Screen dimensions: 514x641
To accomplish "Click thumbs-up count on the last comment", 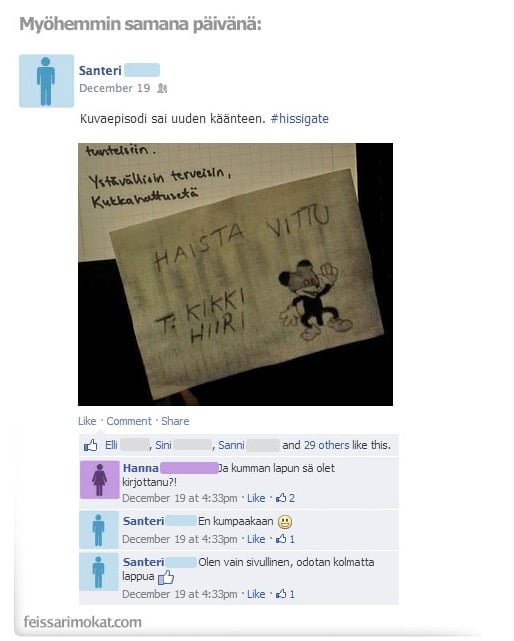I will coord(285,594).
